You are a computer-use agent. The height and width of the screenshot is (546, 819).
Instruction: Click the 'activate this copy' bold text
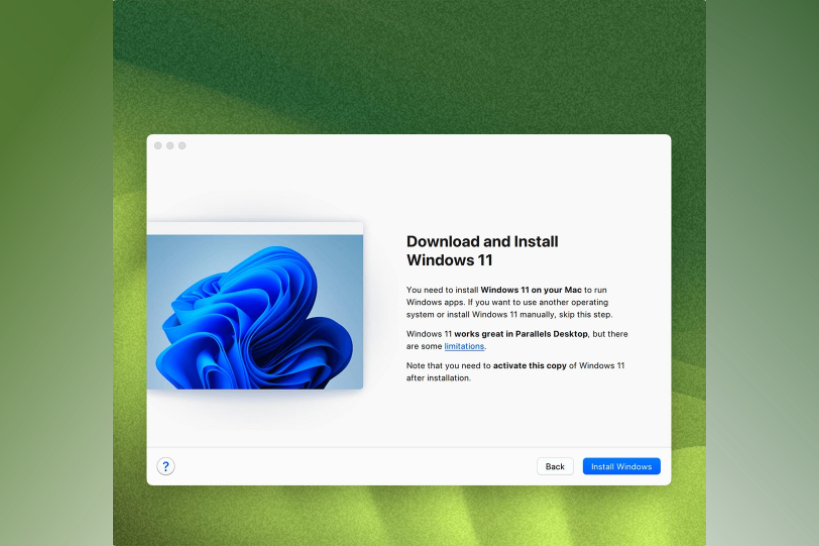tap(530, 365)
